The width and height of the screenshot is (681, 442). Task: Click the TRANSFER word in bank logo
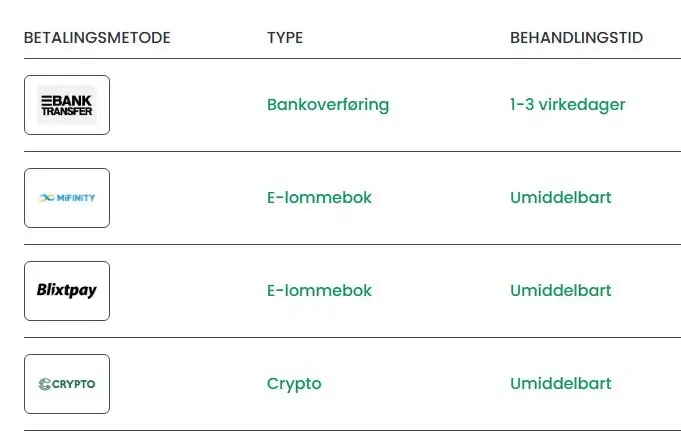point(67,111)
